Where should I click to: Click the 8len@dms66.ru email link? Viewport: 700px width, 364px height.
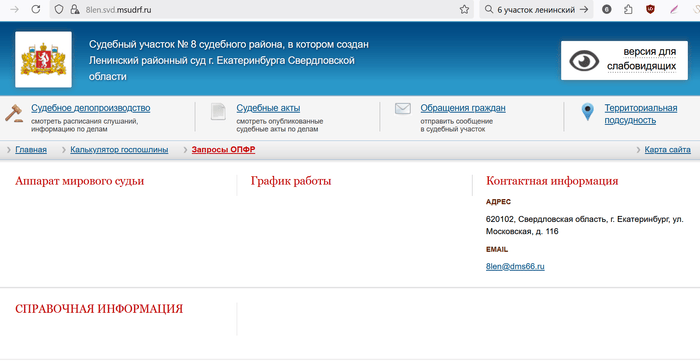tap(515, 266)
